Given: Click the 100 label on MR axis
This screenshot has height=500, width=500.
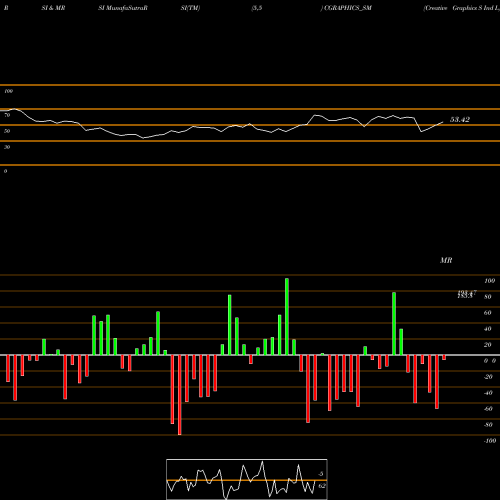Looking at the screenshot, I should 489,281.
